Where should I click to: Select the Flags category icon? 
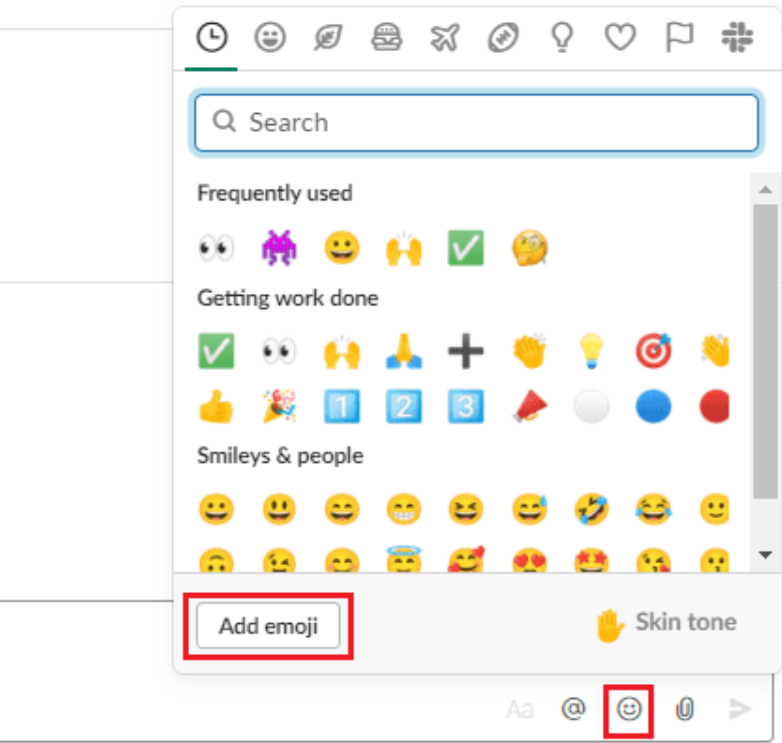coord(679,37)
